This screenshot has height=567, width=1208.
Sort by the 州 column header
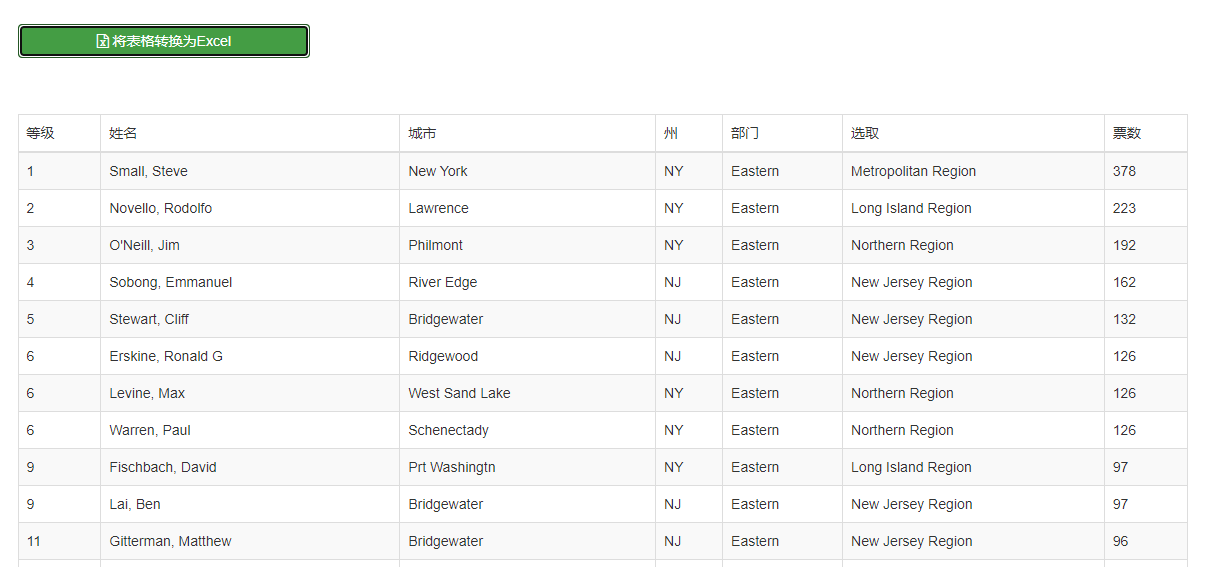click(671, 133)
